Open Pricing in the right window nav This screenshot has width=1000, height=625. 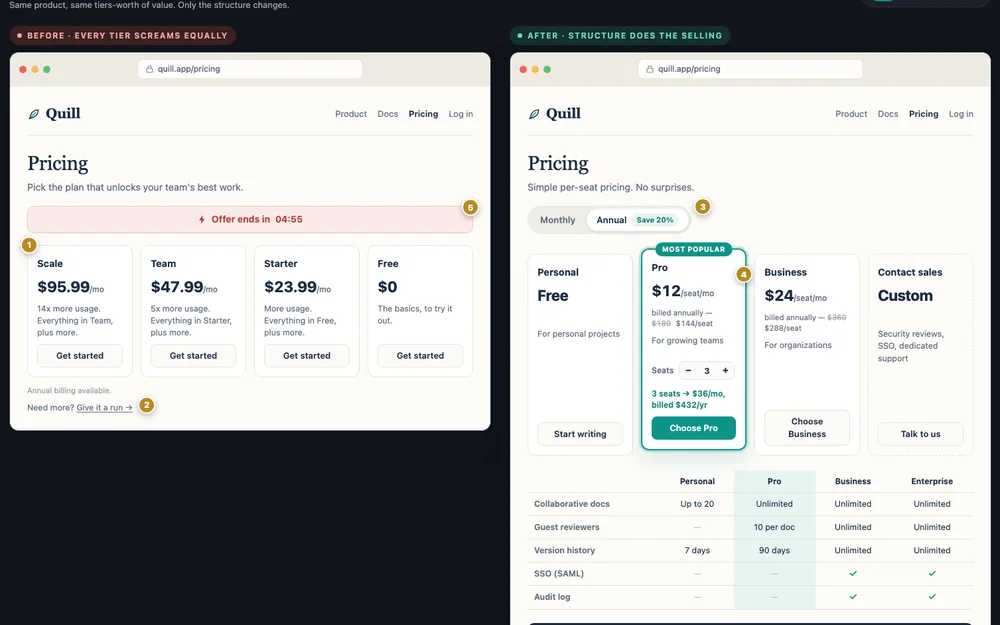(923, 114)
